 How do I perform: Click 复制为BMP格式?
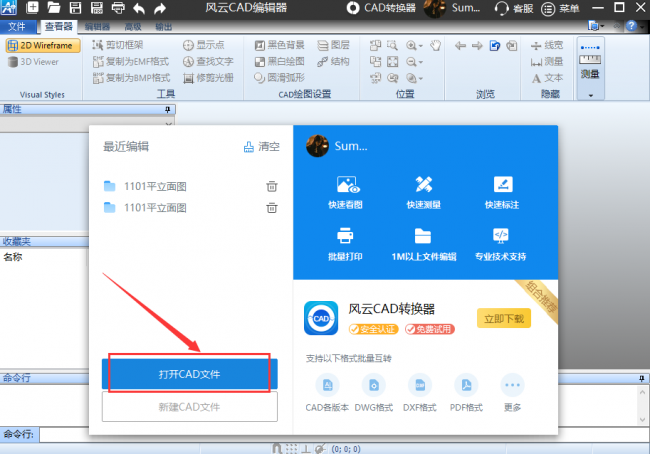coord(131,78)
